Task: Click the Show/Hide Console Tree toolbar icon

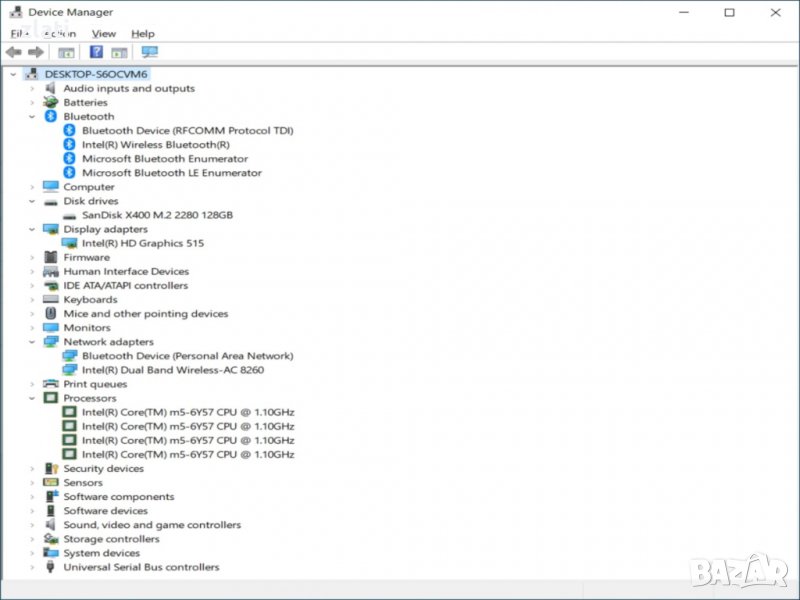Action: [x=67, y=52]
